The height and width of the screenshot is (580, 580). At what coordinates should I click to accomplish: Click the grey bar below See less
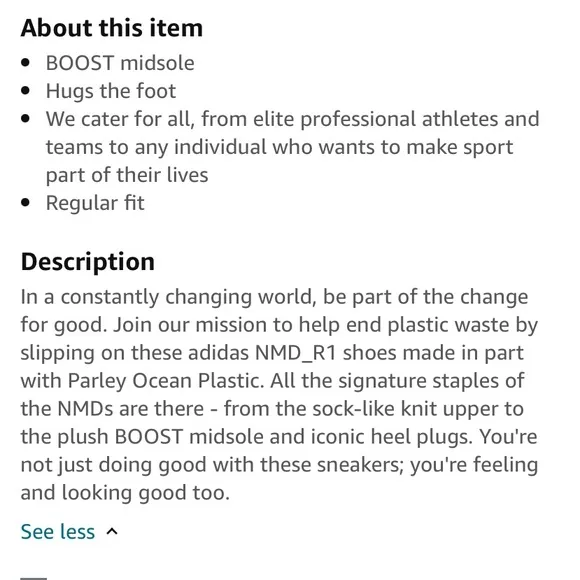coord(34,578)
